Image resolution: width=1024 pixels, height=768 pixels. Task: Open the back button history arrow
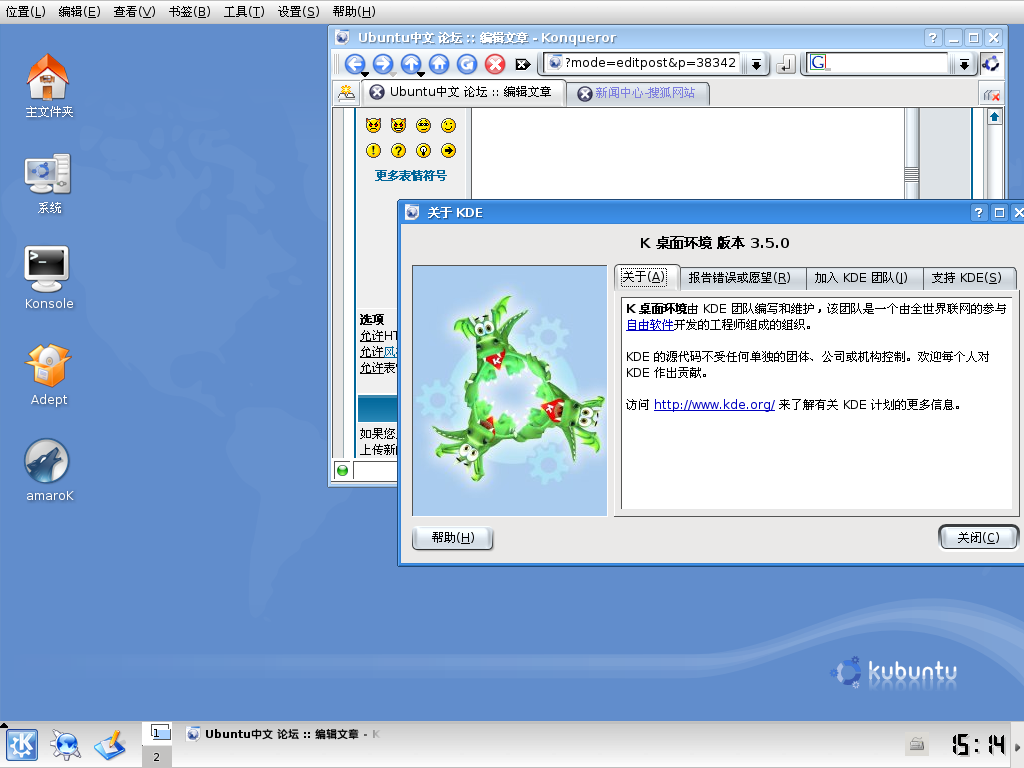click(365, 74)
